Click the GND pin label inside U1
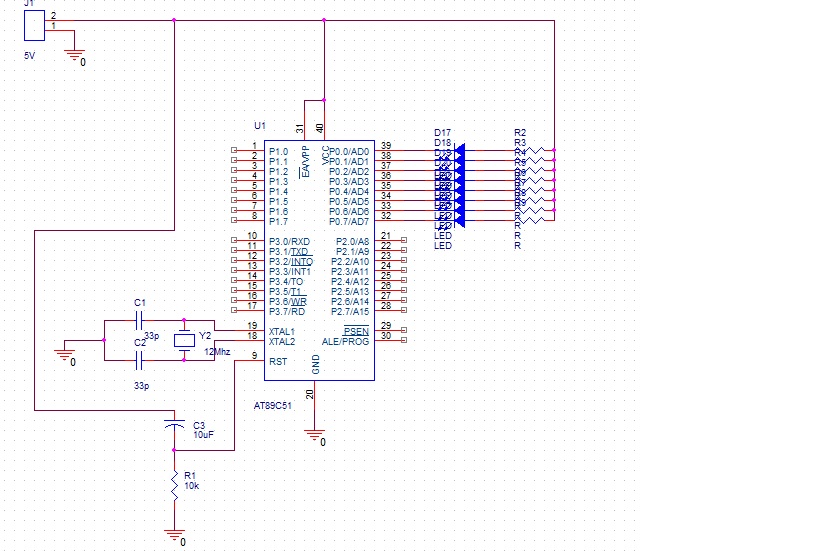 point(315,365)
